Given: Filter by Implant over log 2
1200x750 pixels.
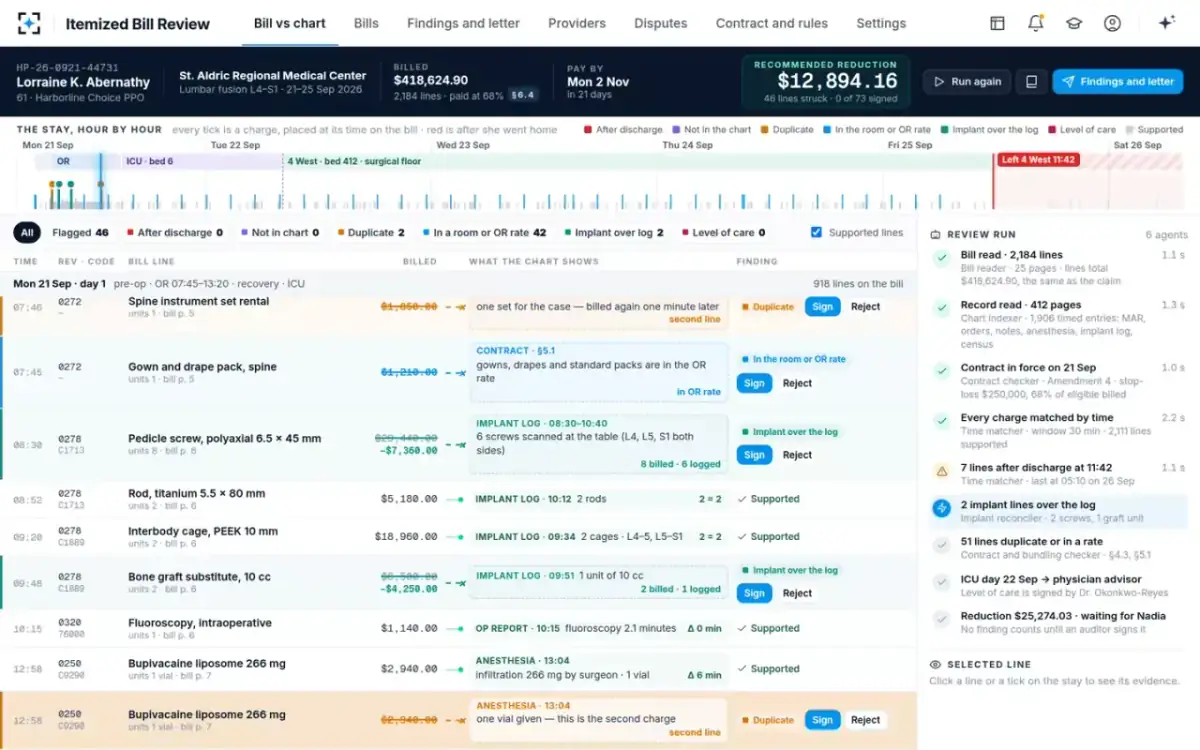Looking at the screenshot, I should (x=614, y=233).
